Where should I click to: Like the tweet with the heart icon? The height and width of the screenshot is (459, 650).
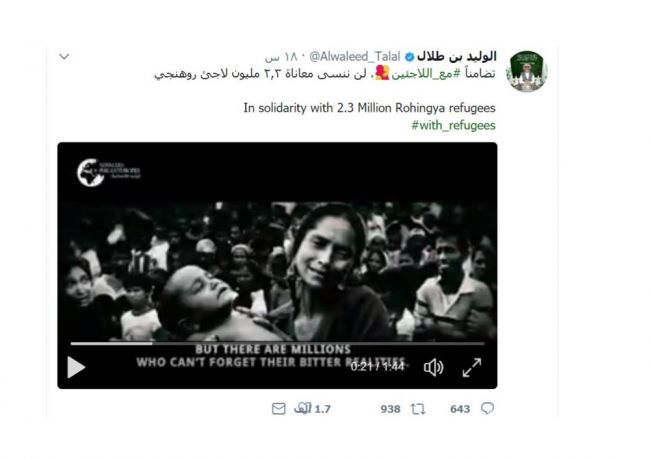point(303,408)
